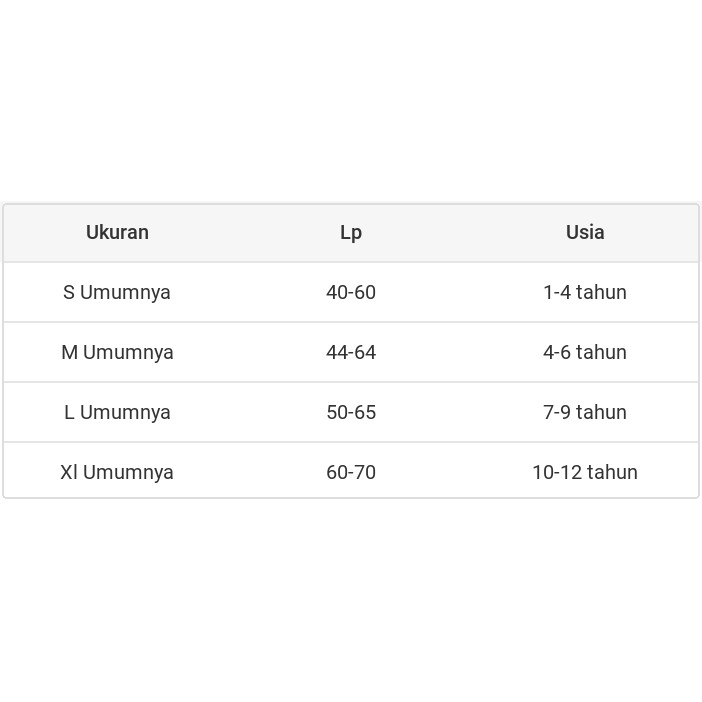The width and height of the screenshot is (702, 702).
Task: Click the M Umumnya size cell
Action: click(x=117, y=352)
